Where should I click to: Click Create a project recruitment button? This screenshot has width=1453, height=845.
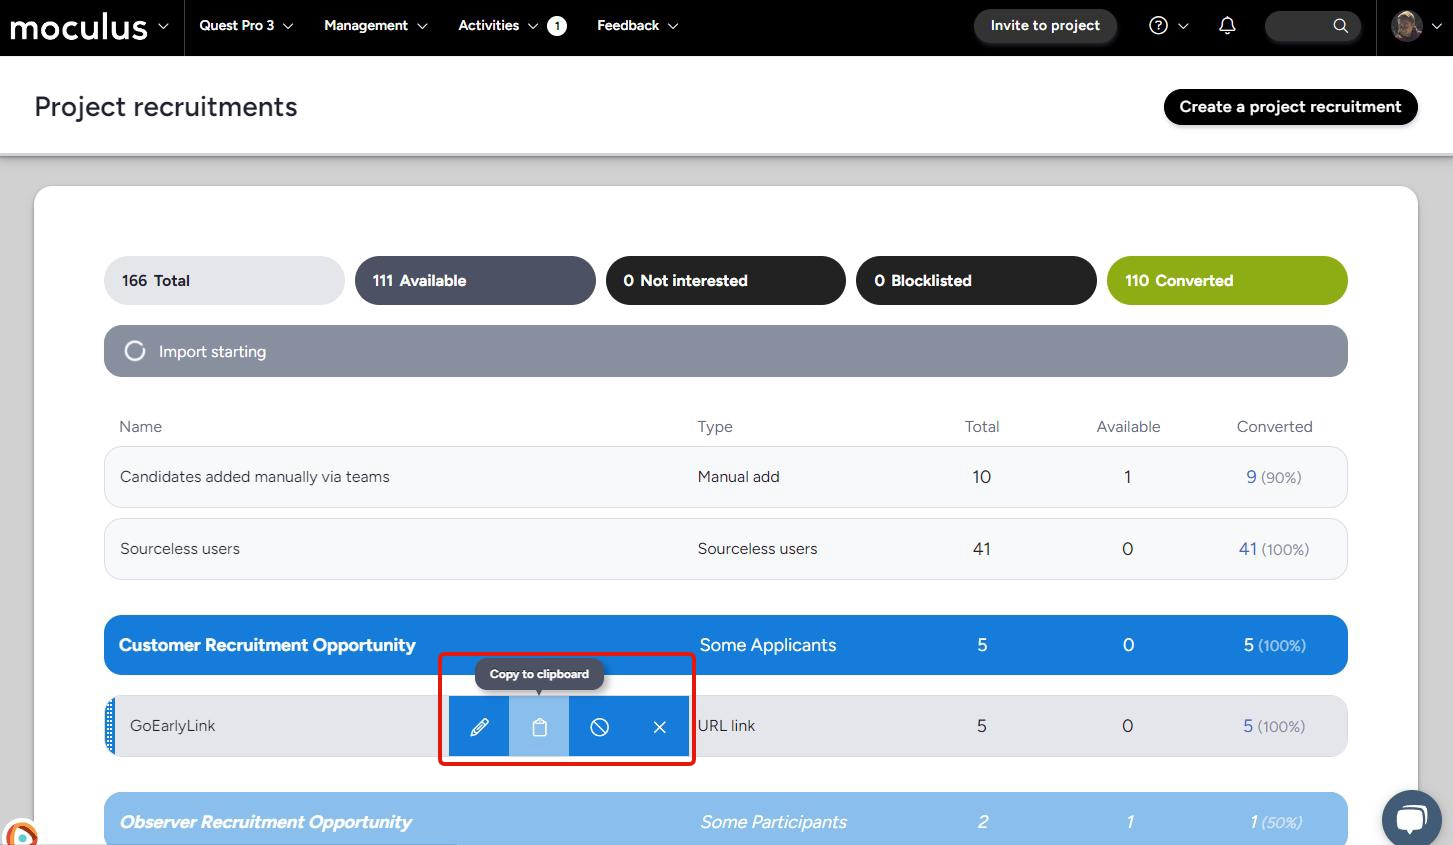1290,107
